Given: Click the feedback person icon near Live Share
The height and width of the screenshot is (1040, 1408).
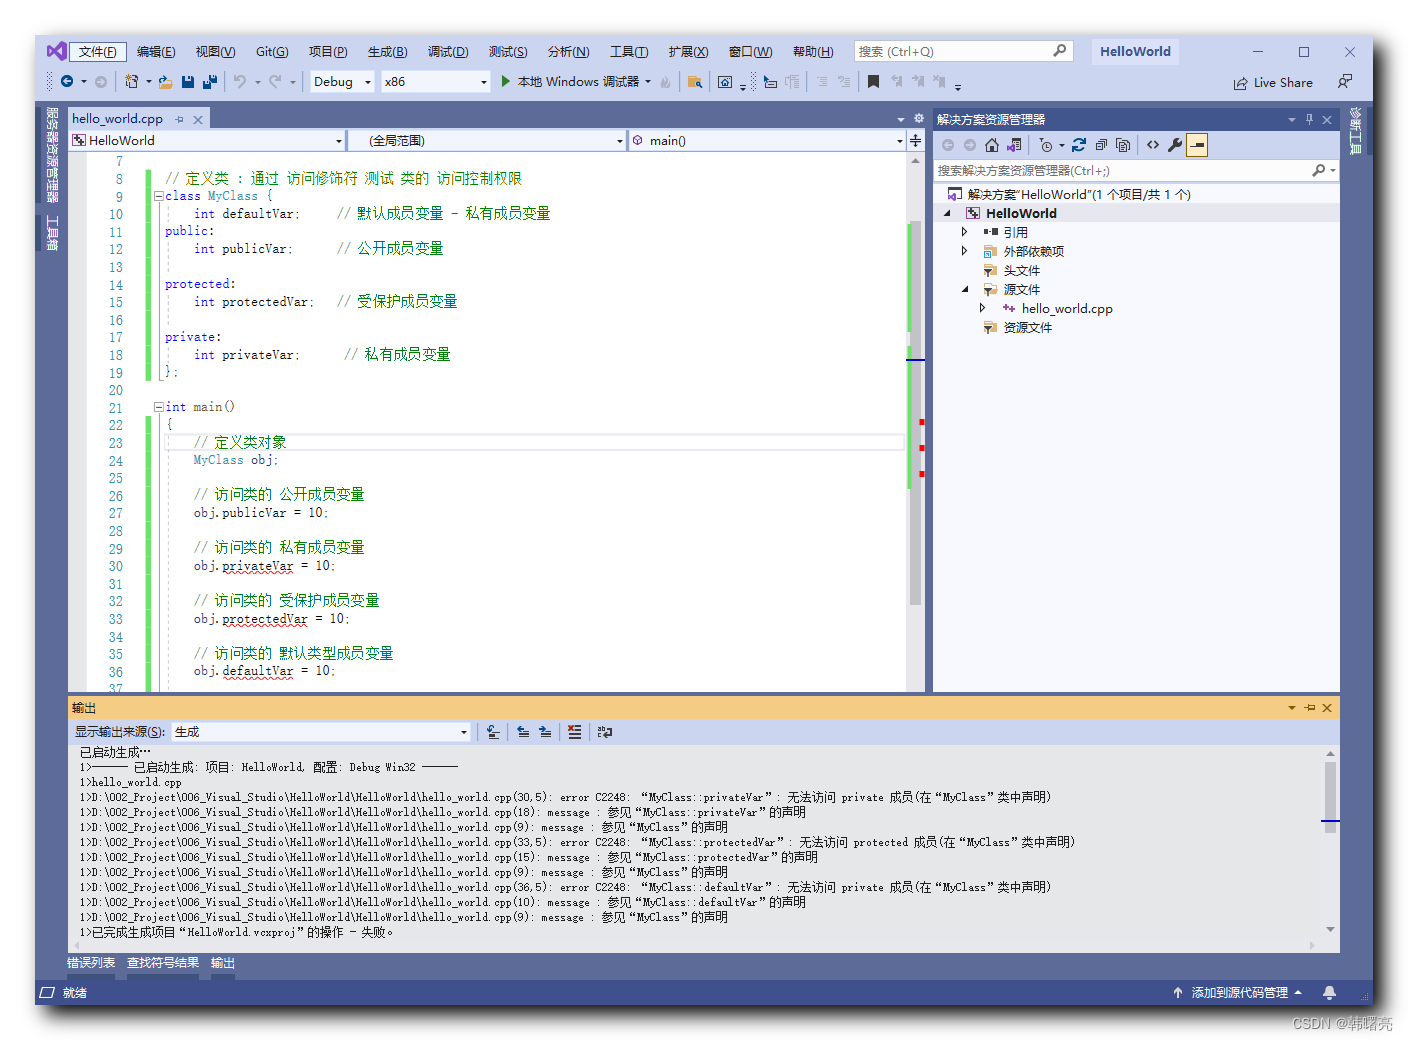Looking at the screenshot, I should coord(1345,82).
